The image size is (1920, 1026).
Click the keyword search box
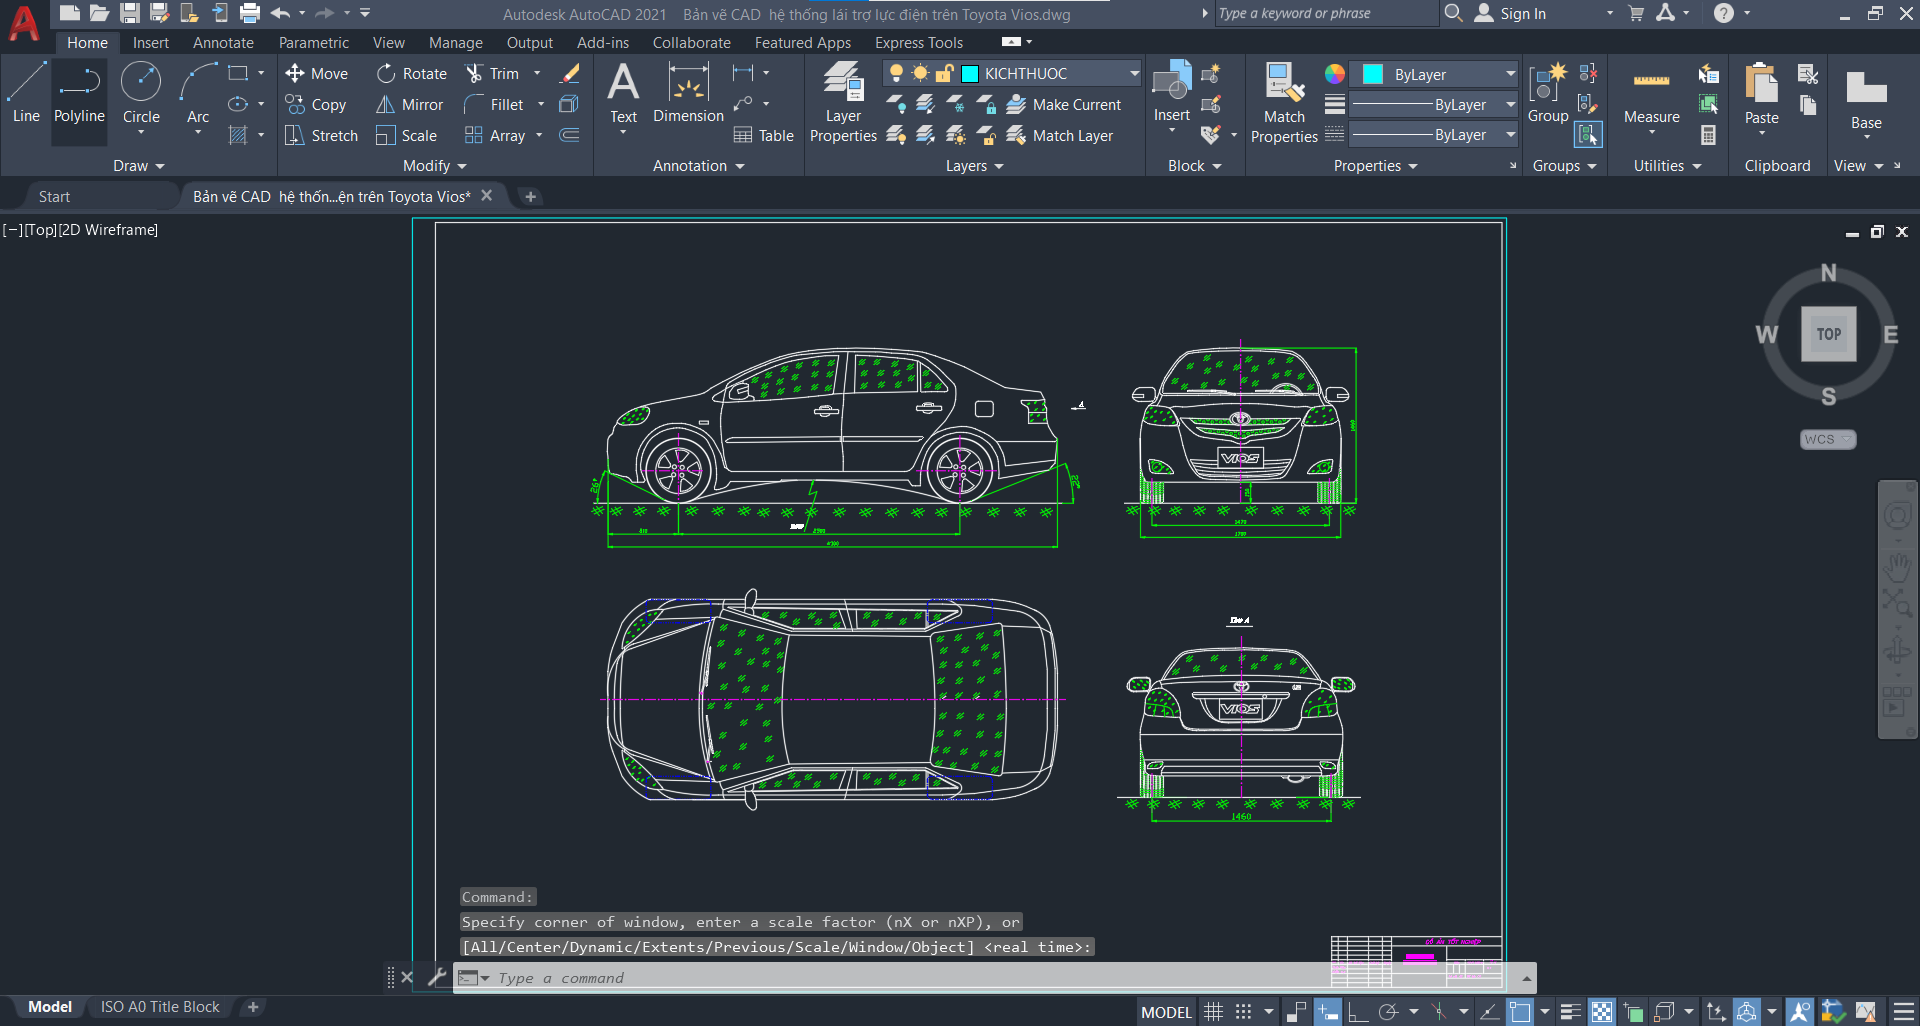pyautogui.click(x=1325, y=13)
